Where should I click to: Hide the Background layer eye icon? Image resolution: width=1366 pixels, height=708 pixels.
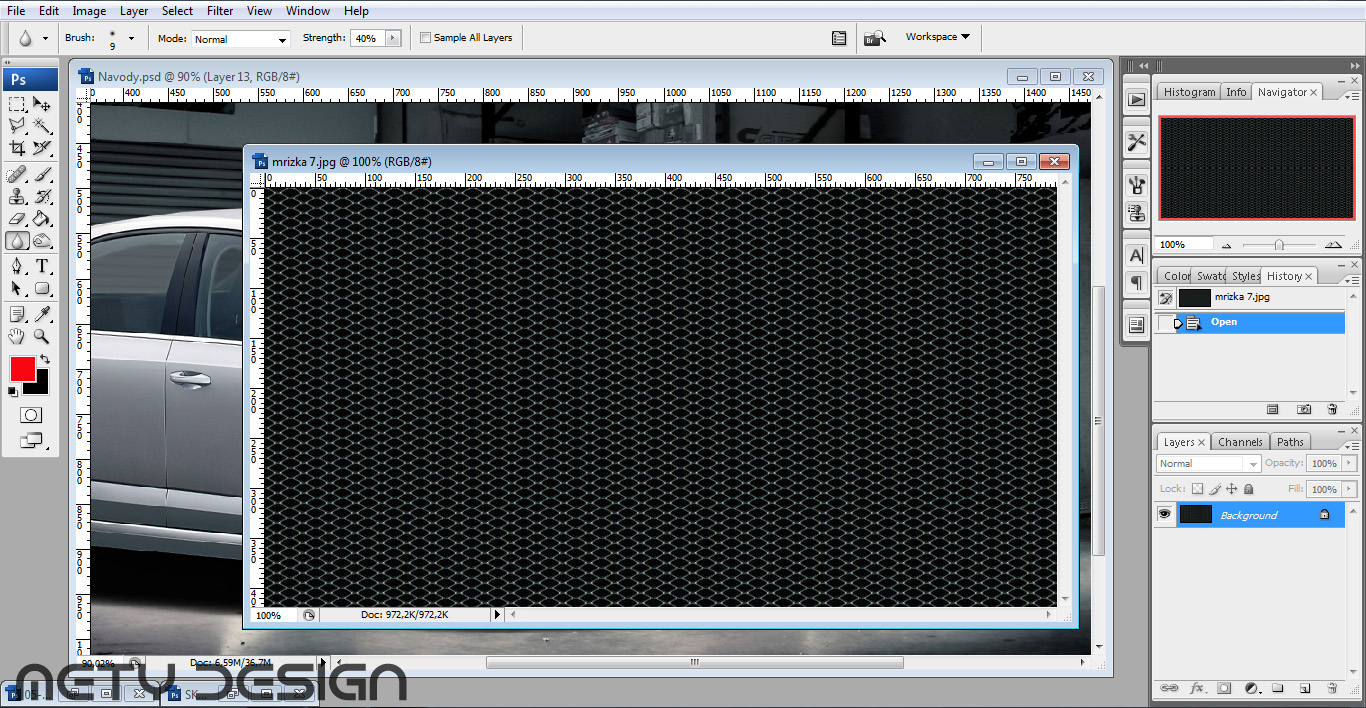(x=1164, y=514)
